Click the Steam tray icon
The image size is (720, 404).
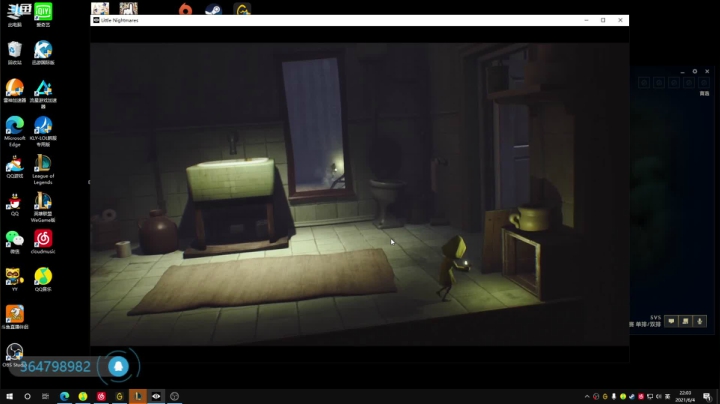pos(632,397)
